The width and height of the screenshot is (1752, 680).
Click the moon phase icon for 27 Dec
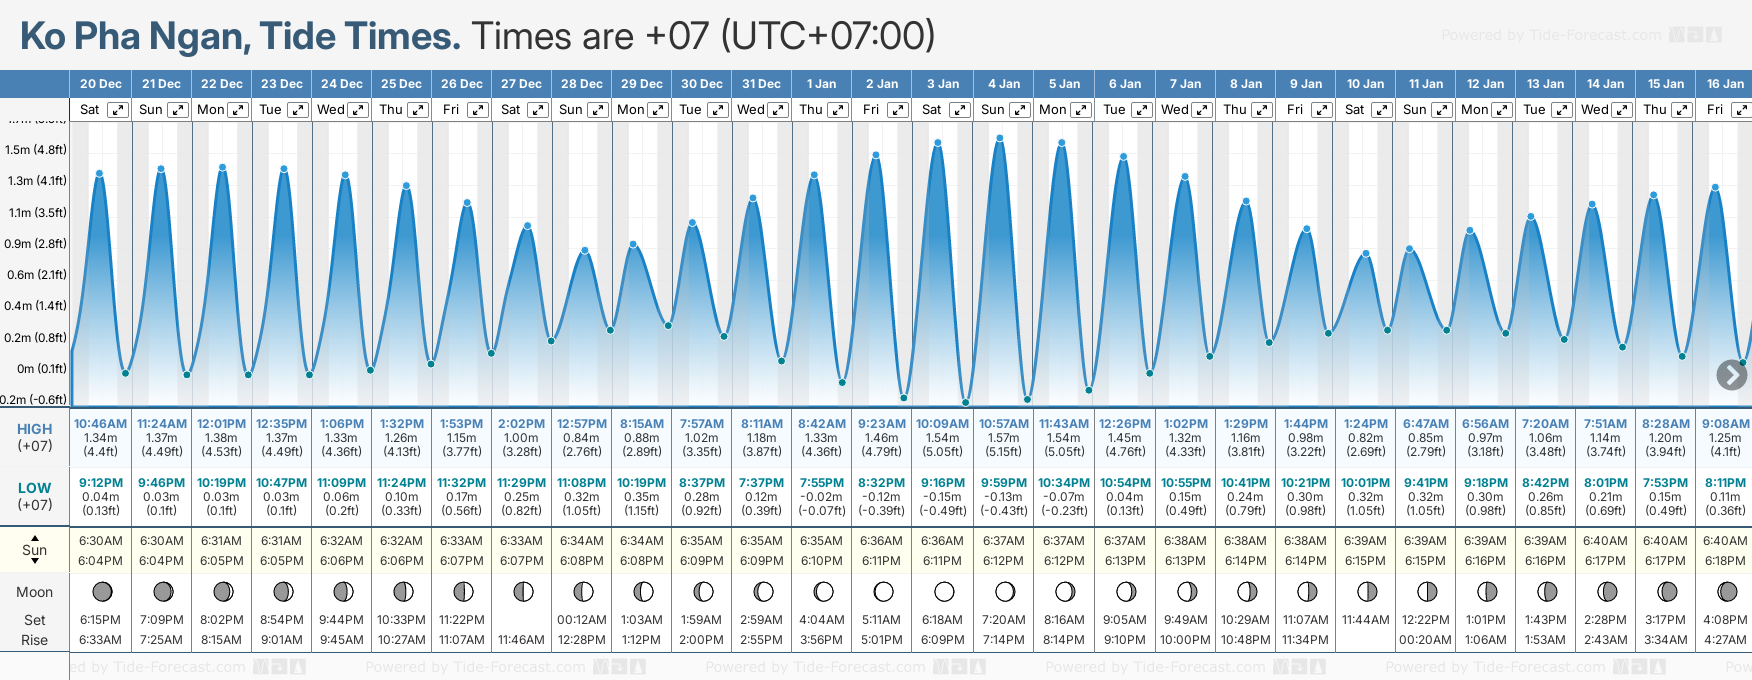point(522,592)
